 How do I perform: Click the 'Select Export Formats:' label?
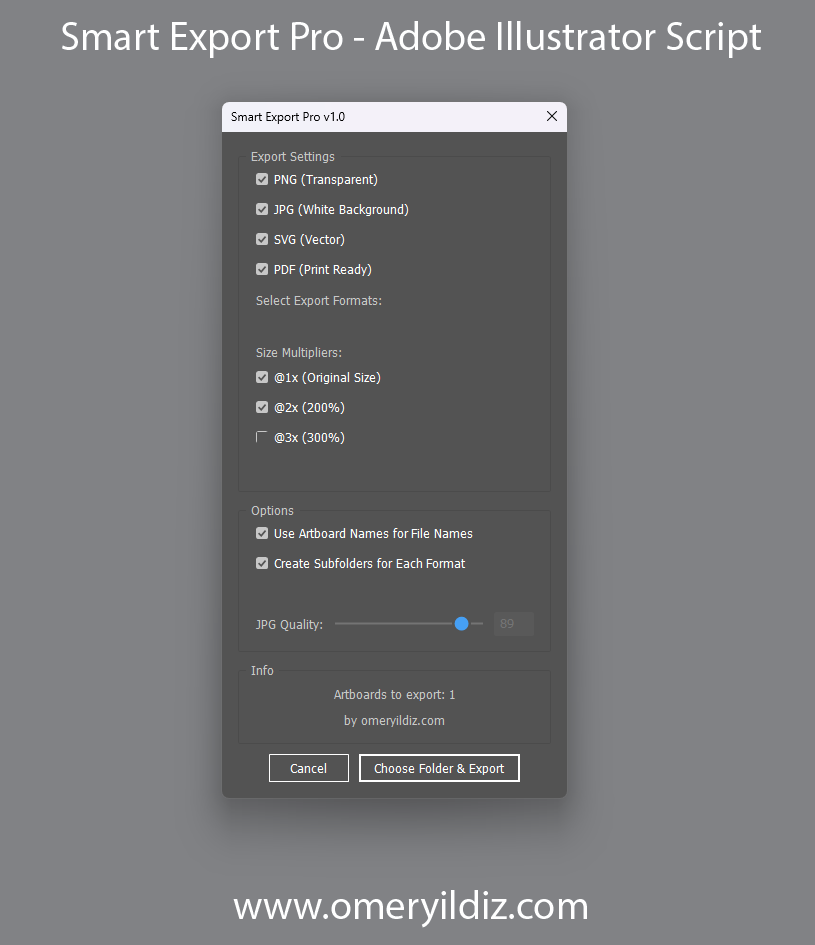click(318, 301)
